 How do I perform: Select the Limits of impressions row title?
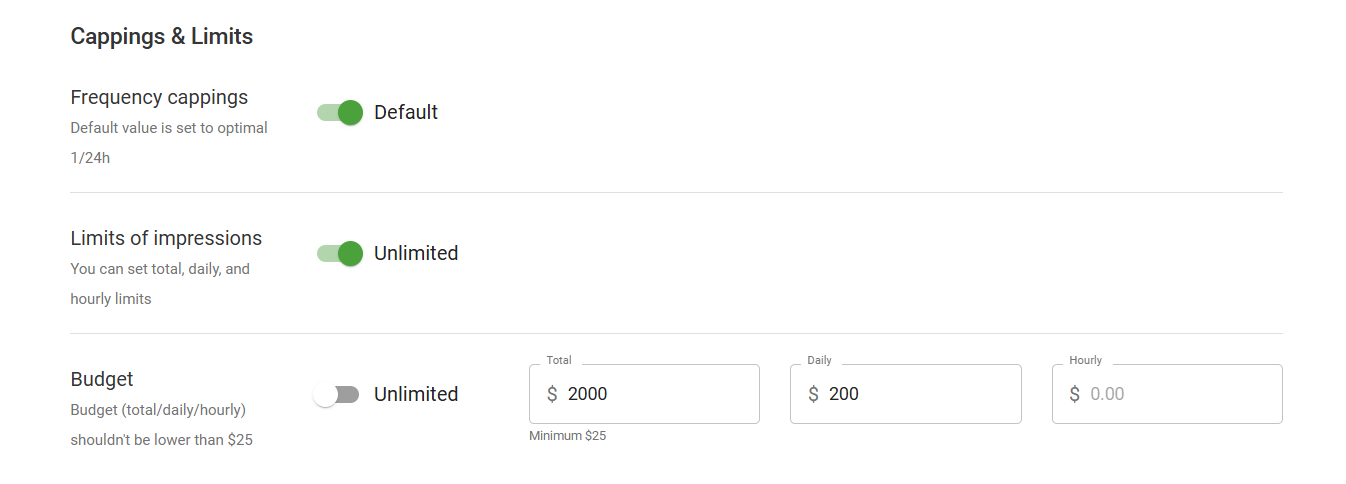(166, 239)
